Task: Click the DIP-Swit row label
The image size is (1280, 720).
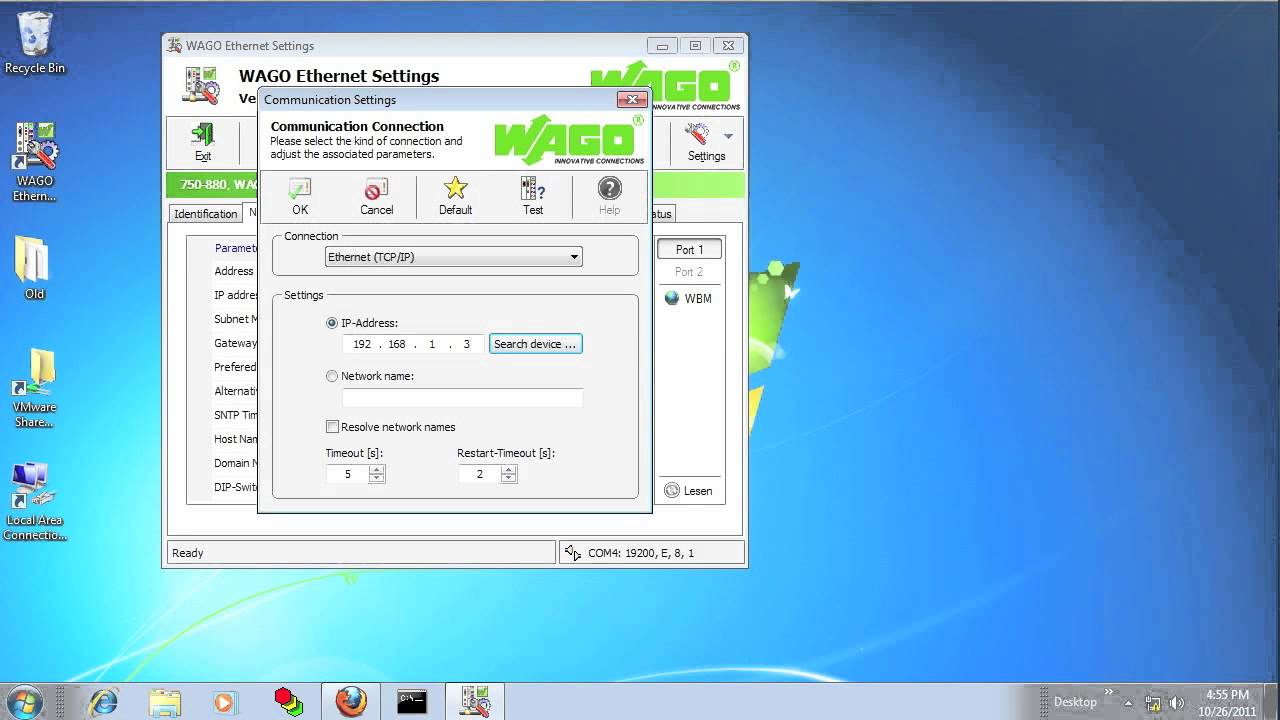Action: [235, 487]
